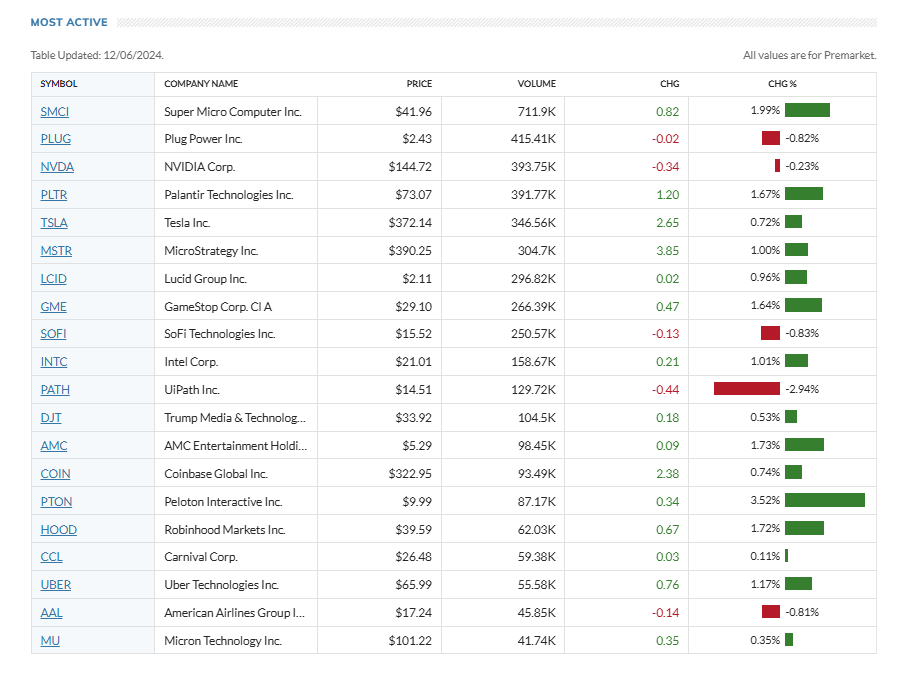Click the $101.22 Micron price

coord(410,641)
